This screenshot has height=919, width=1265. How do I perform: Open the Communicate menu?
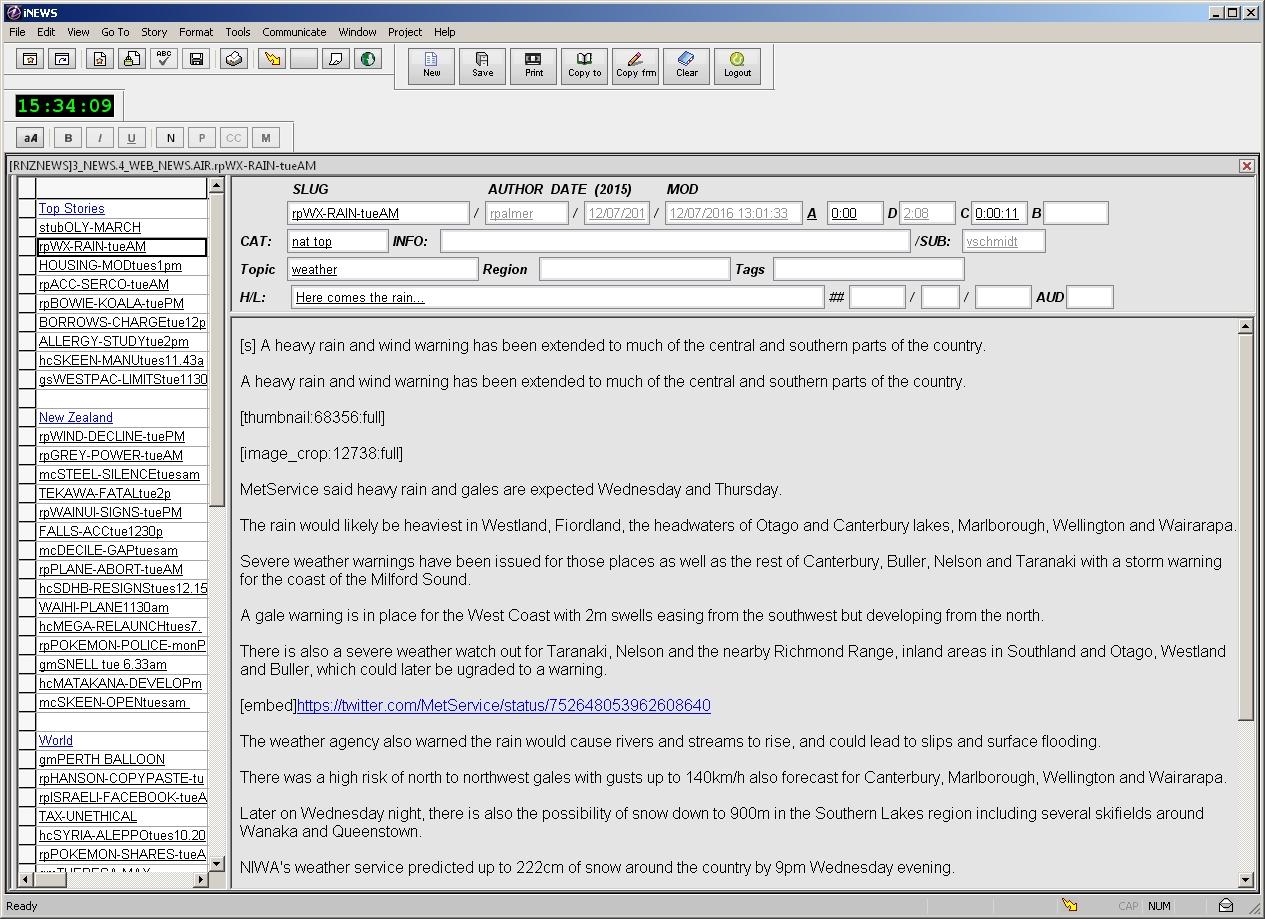(x=294, y=31)
